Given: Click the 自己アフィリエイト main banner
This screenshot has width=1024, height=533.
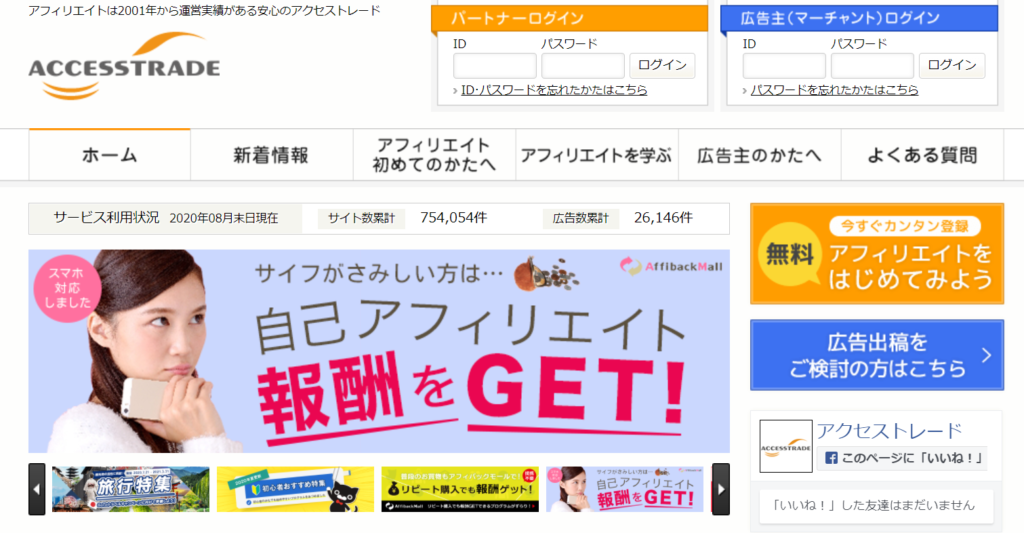Looking at the screenshot, I should (379, 351).
